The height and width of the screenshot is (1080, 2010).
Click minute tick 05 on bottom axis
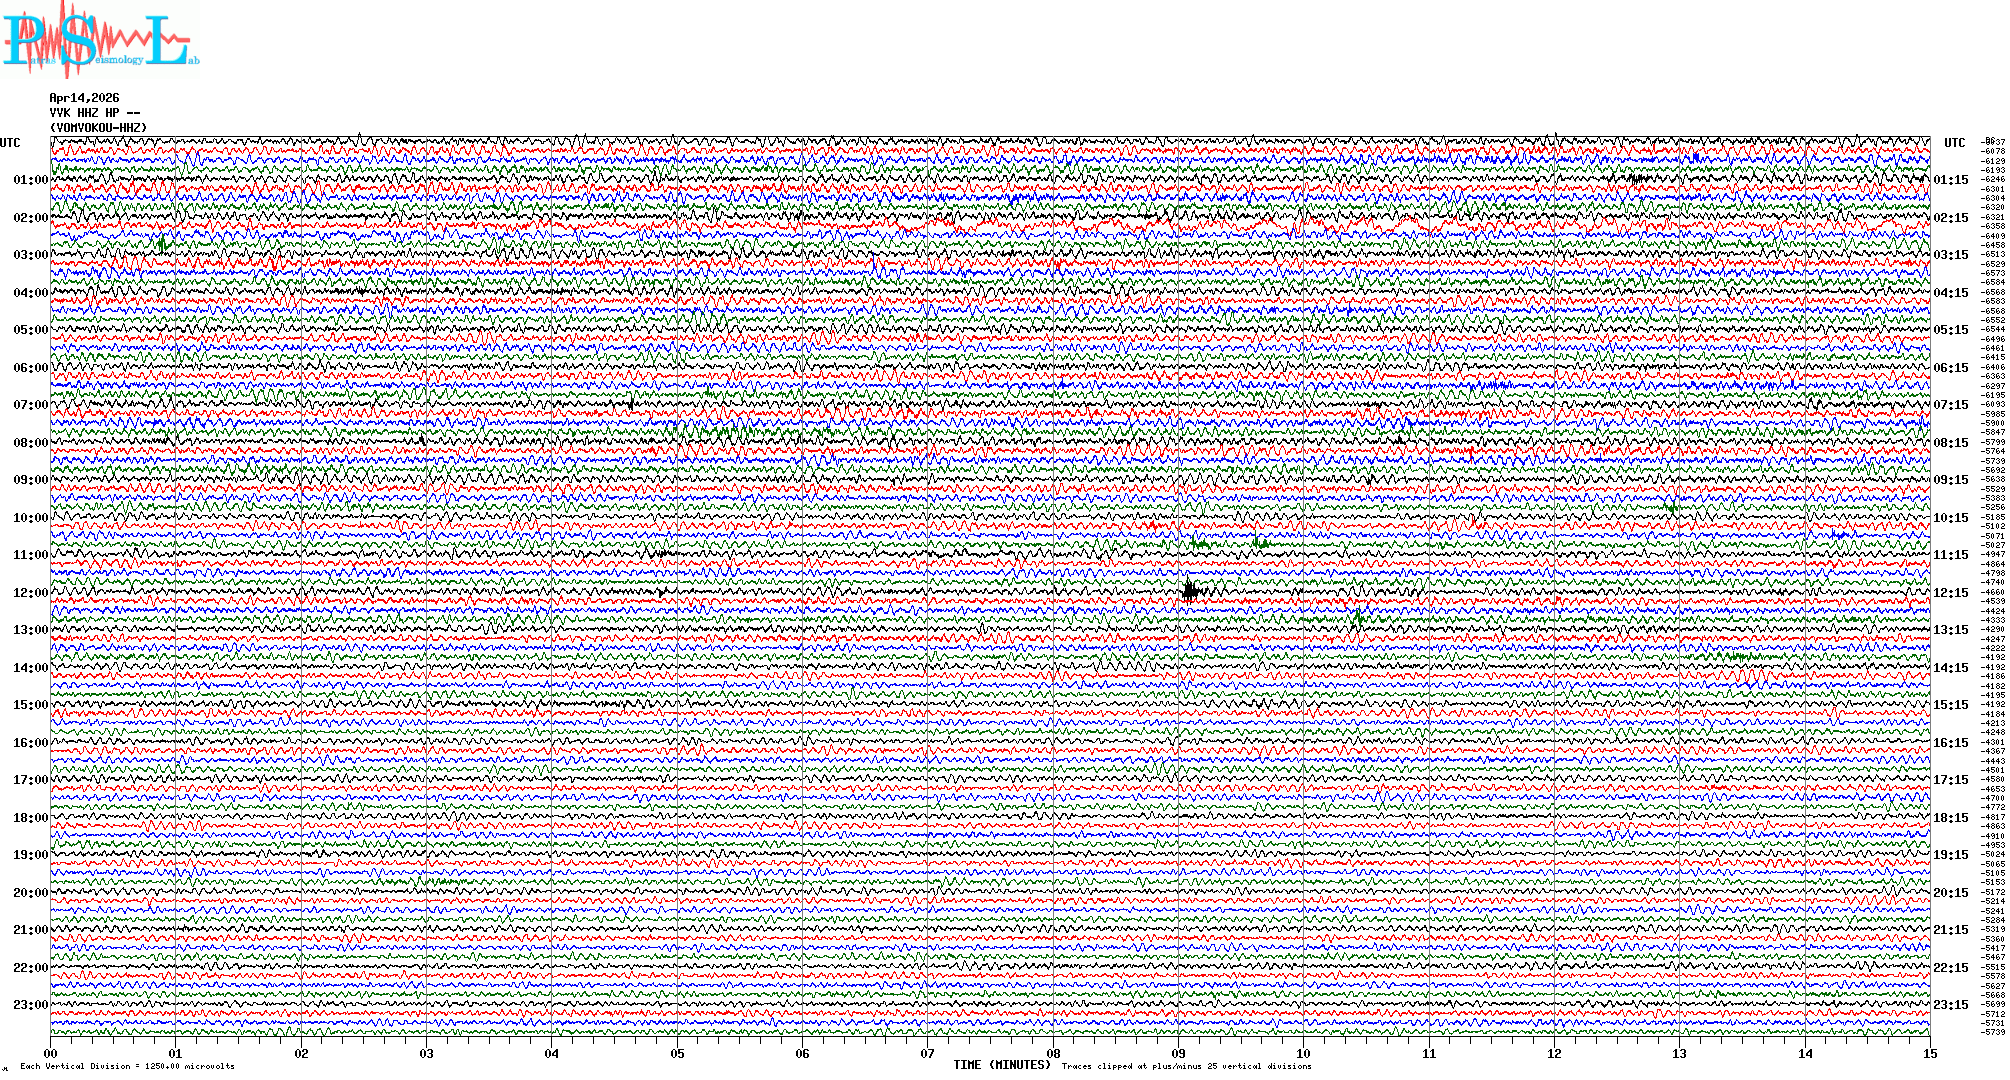click(x=677, y=1053)
